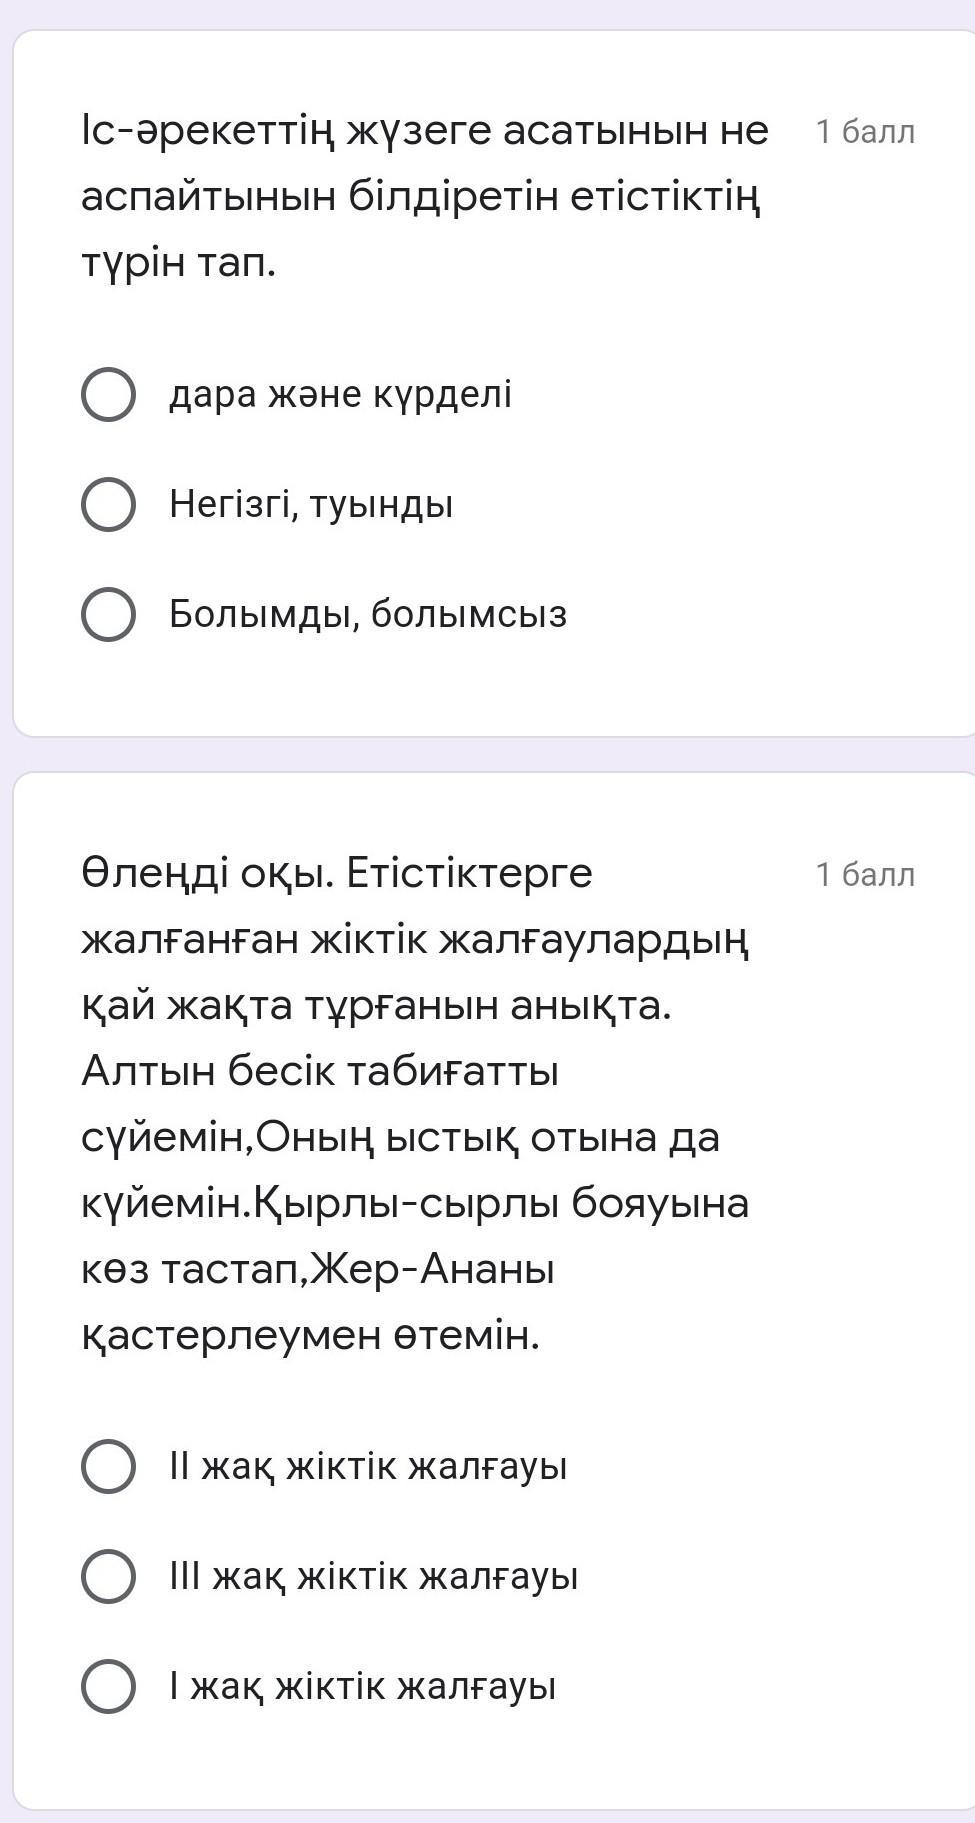Choose the 'Болымды, болымсыз' radio button

(108, 614)
